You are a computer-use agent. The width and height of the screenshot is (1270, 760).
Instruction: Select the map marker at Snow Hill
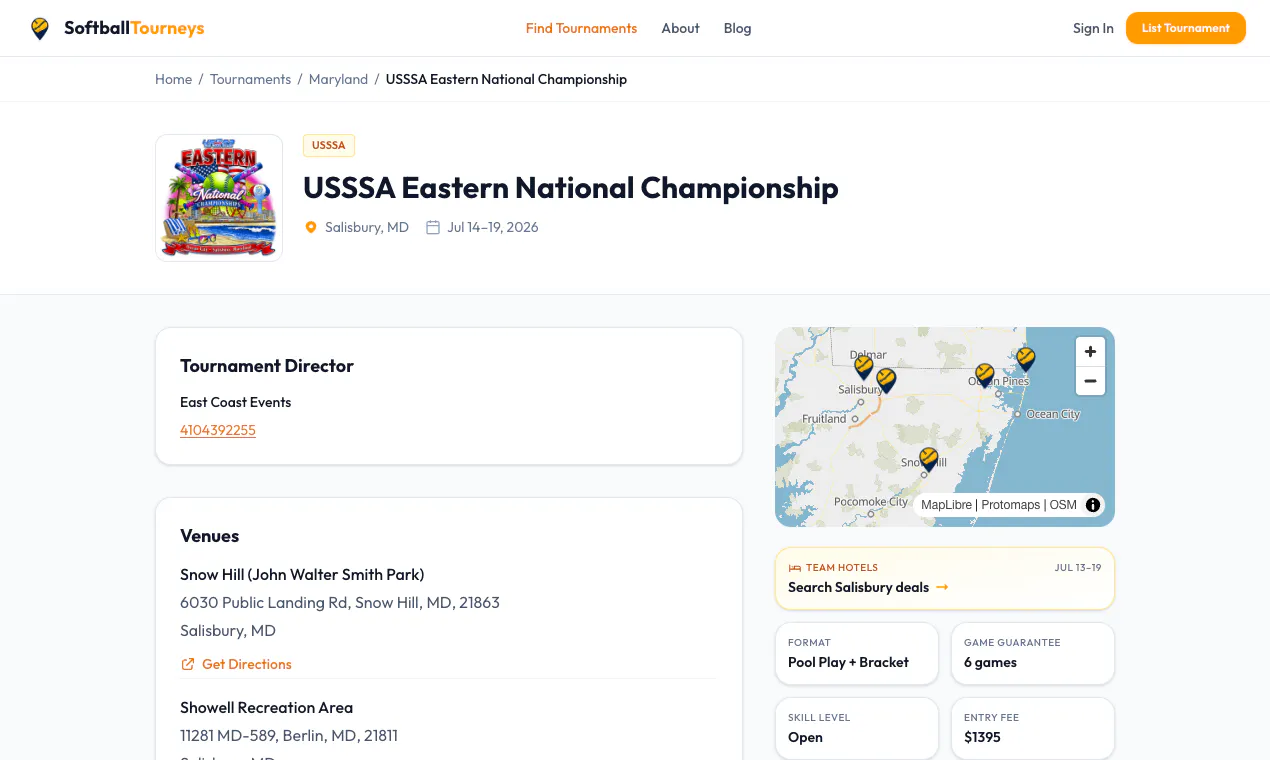[x=929, y=459]
